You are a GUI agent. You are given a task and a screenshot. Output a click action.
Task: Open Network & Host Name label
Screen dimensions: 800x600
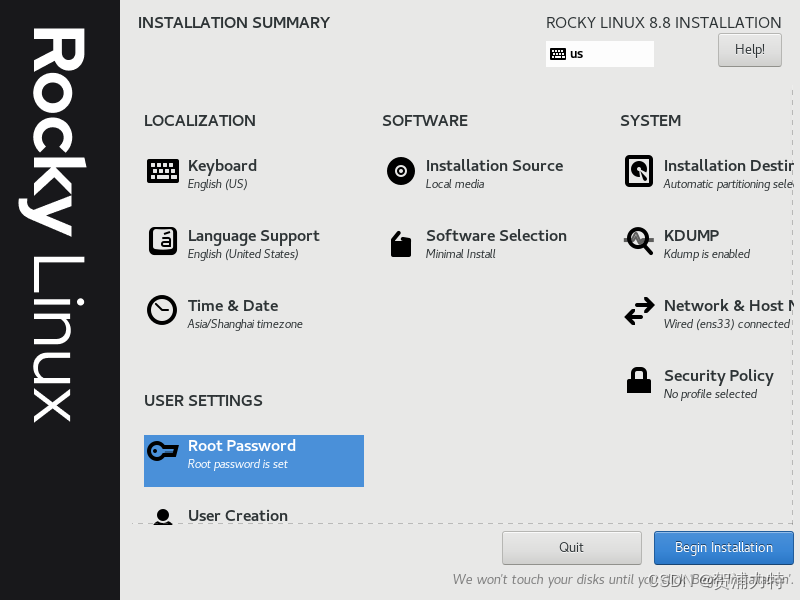729,306
